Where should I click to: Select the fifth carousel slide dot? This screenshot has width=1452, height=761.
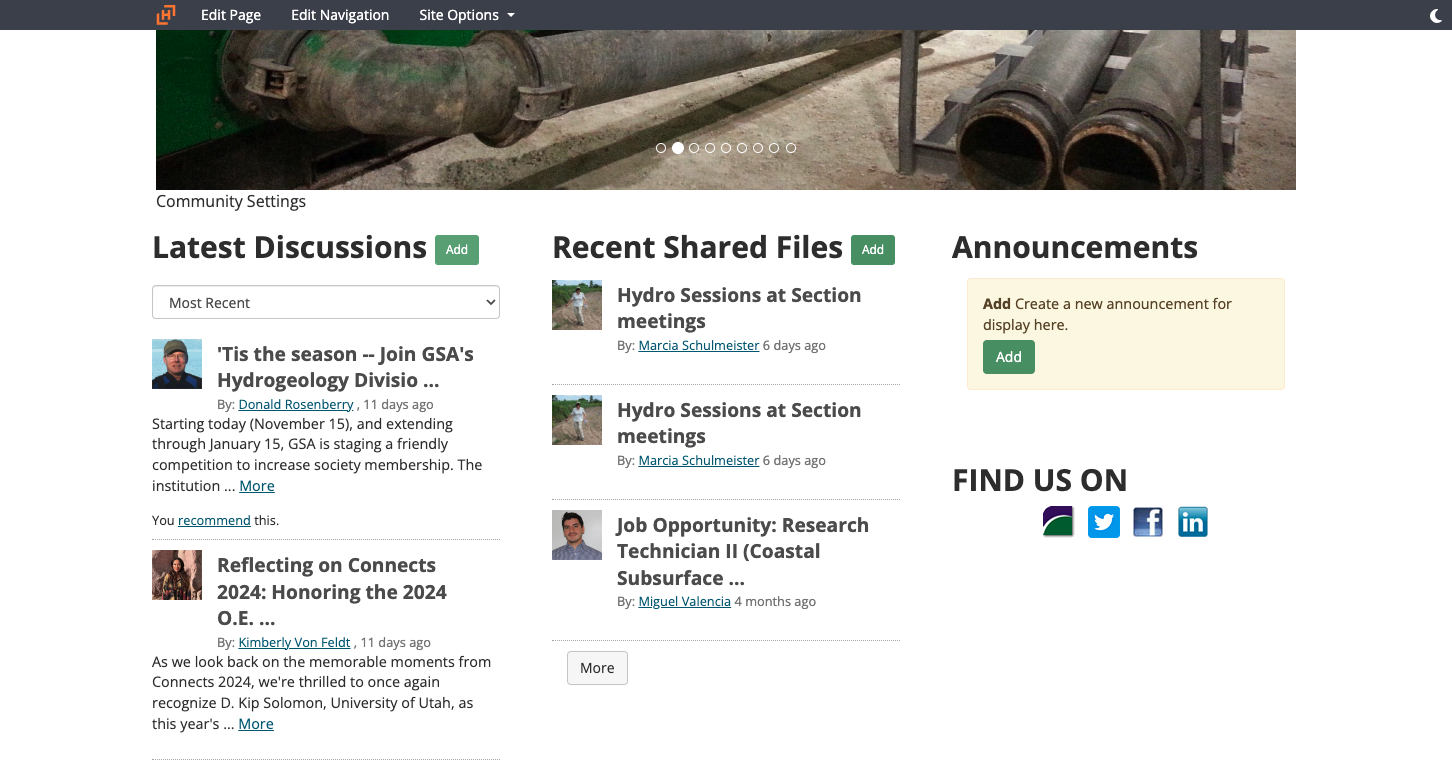(x=726, y=148)
